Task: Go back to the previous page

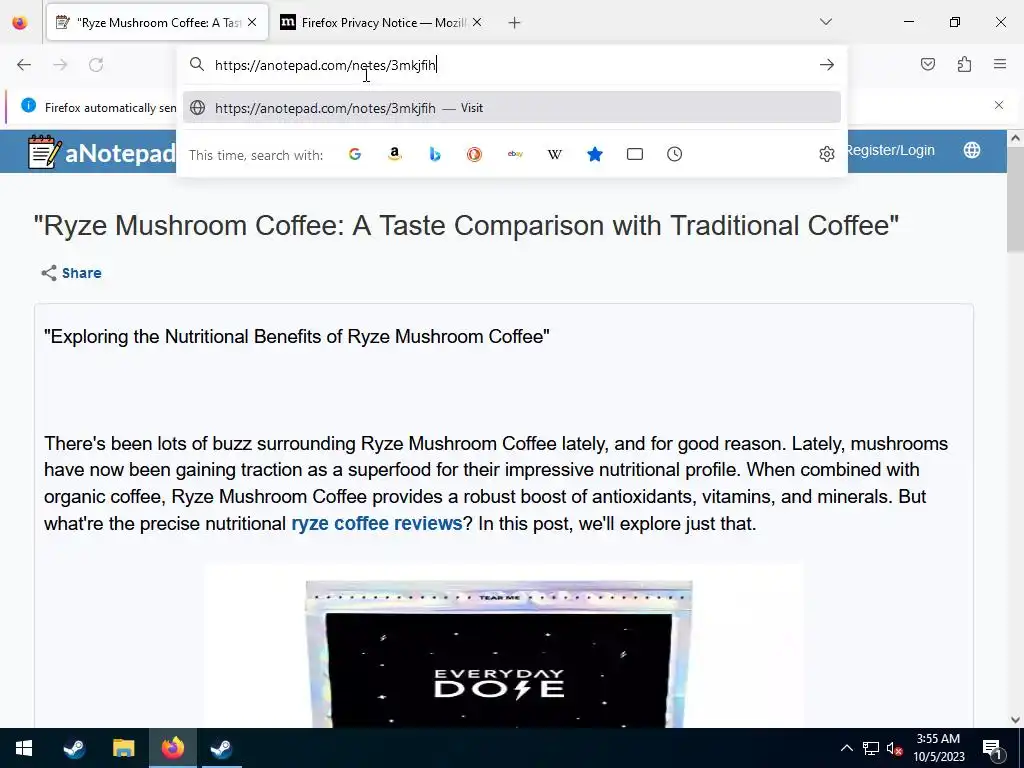Action: coord(24,65)
